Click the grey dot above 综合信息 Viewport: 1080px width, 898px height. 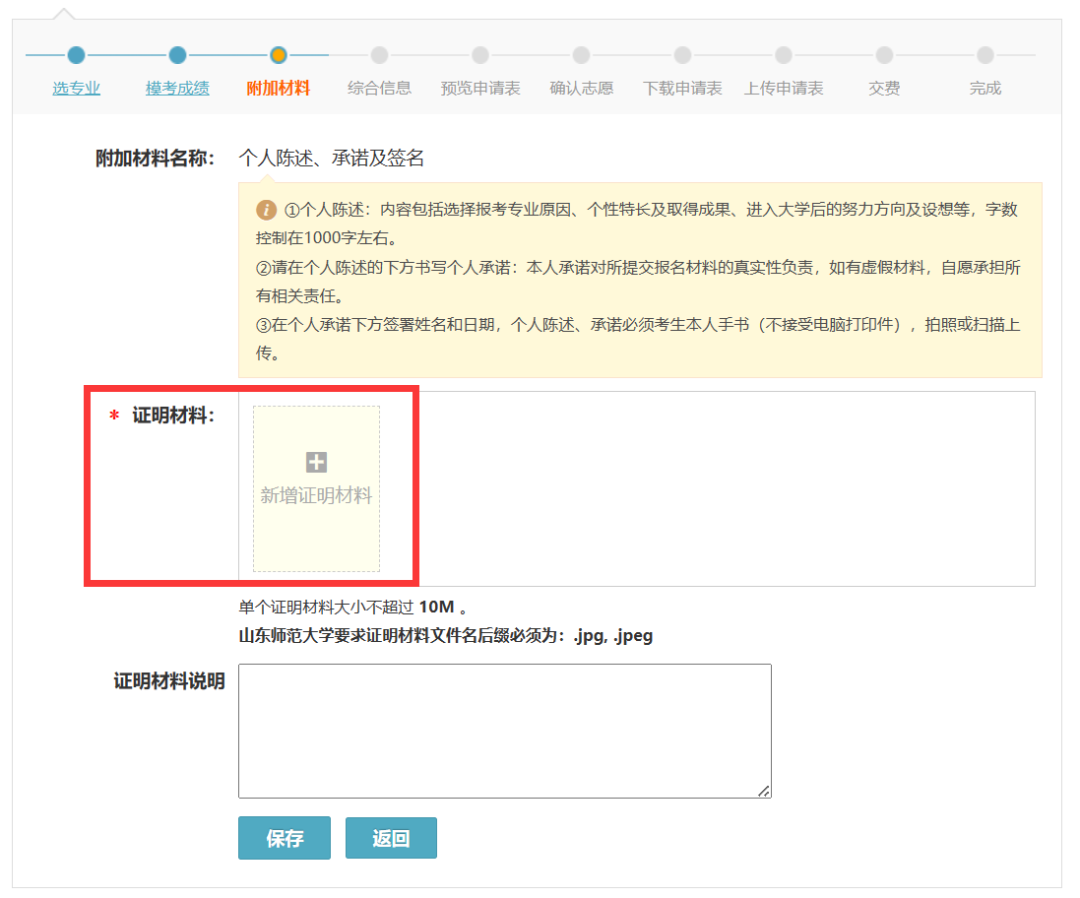tap(379, 55)
